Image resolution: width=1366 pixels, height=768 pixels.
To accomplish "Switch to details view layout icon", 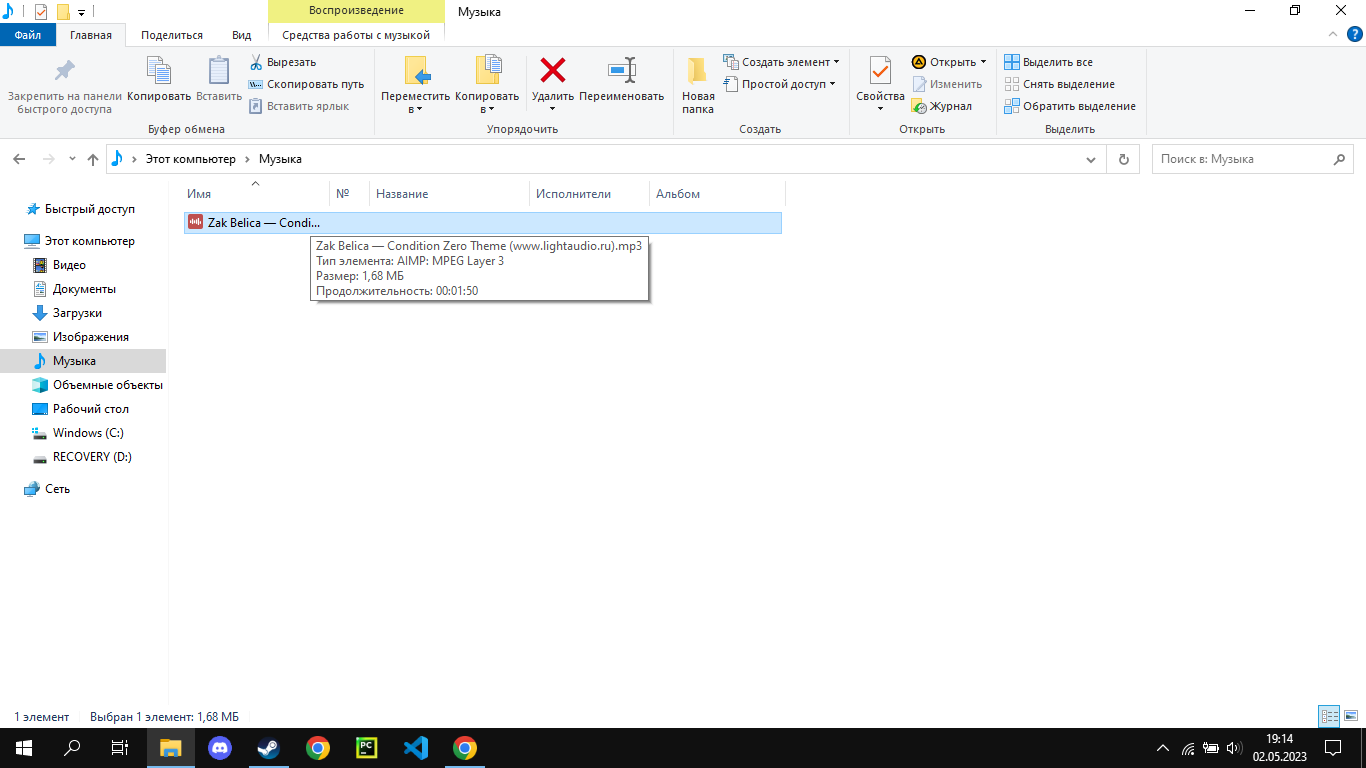I will [x=1329, y=717].
